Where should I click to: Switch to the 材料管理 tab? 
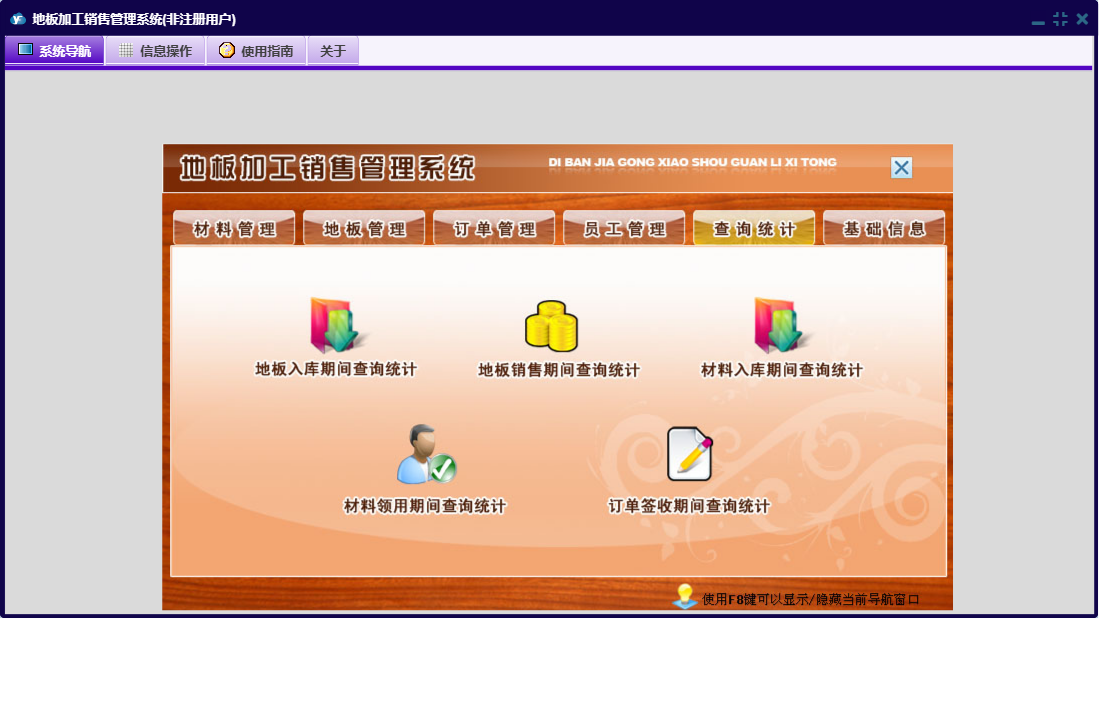234,229
